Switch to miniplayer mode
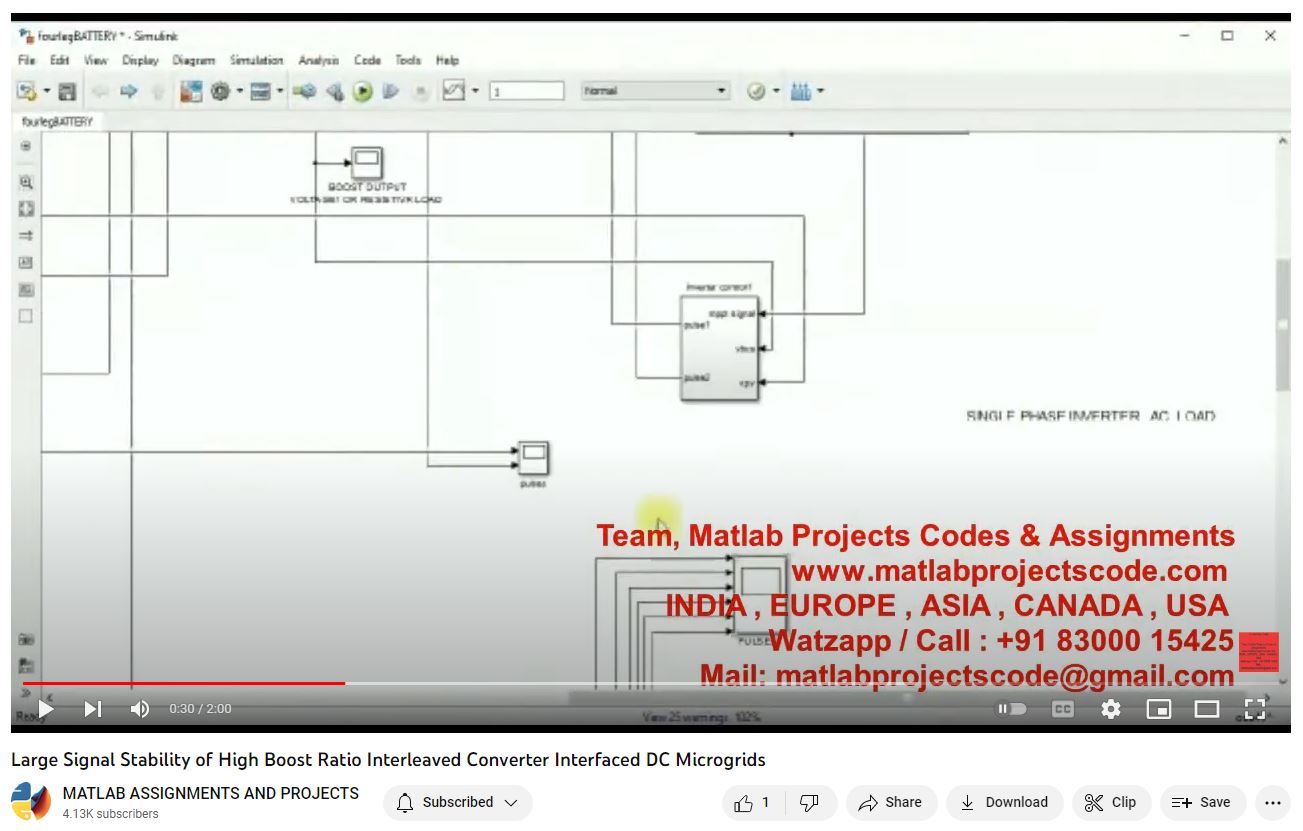Image resolution: width=1303 pixels, height=831 pixels. [1158, 709]
